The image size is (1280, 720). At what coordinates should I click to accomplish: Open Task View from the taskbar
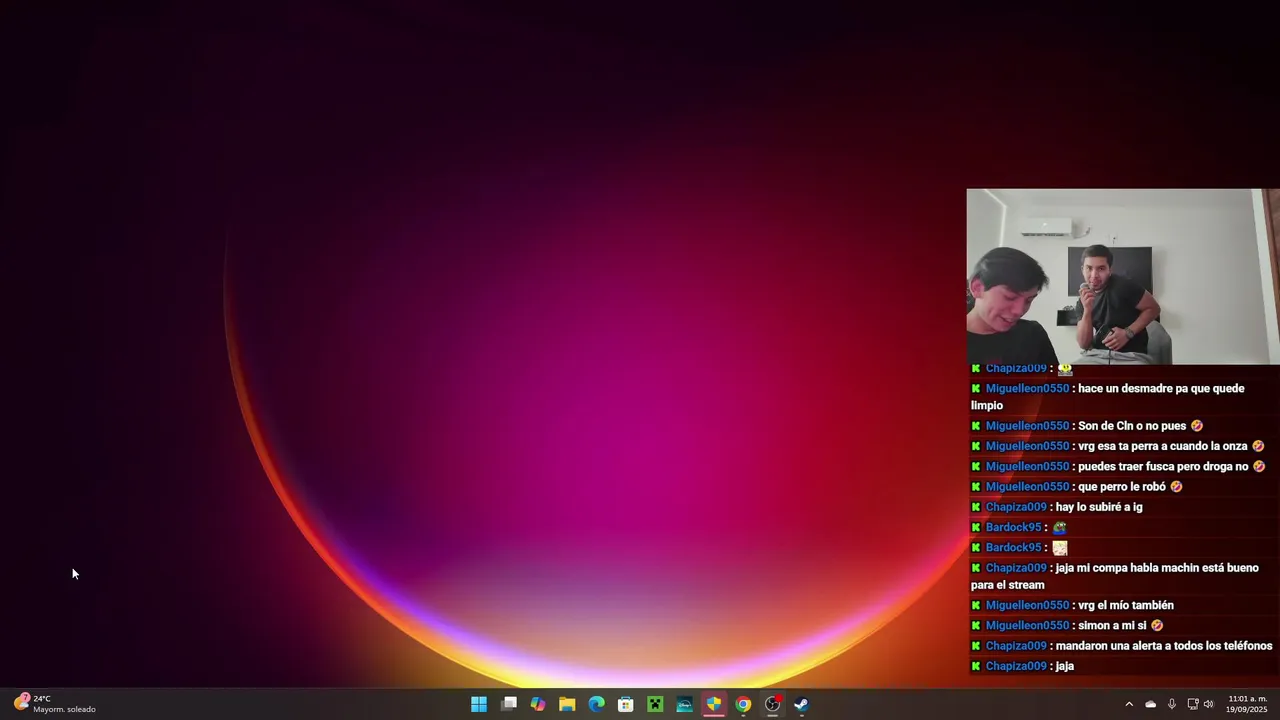click(509, 704)
